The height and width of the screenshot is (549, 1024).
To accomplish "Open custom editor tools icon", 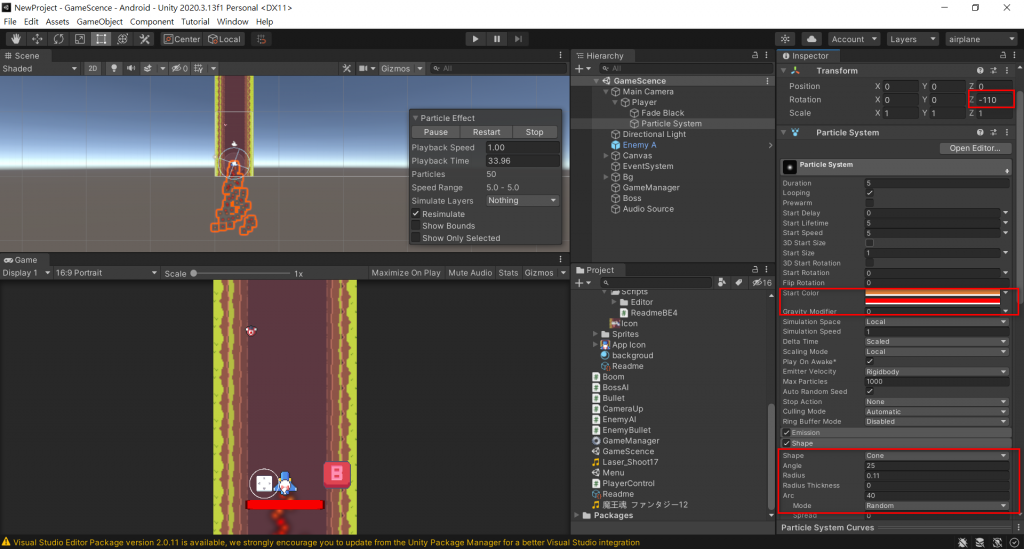I will pyautogui.click(x=144, y=39).
